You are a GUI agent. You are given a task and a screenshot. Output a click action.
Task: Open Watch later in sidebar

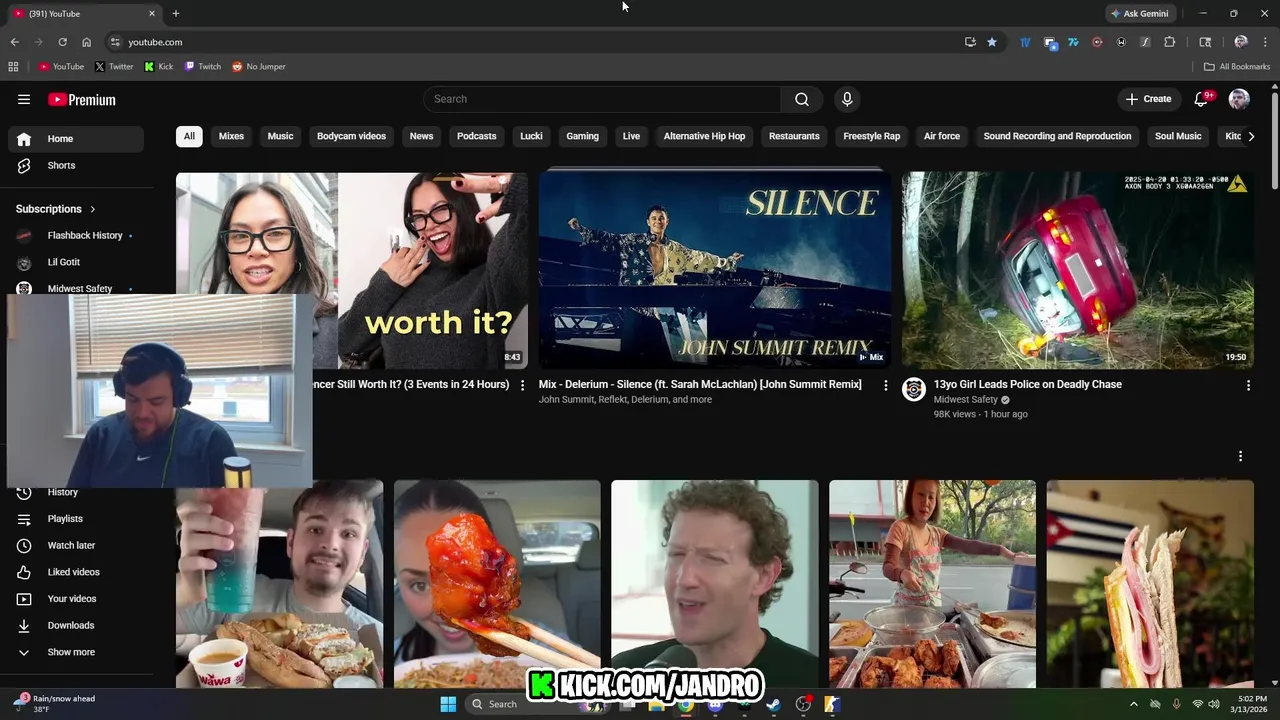76,545
